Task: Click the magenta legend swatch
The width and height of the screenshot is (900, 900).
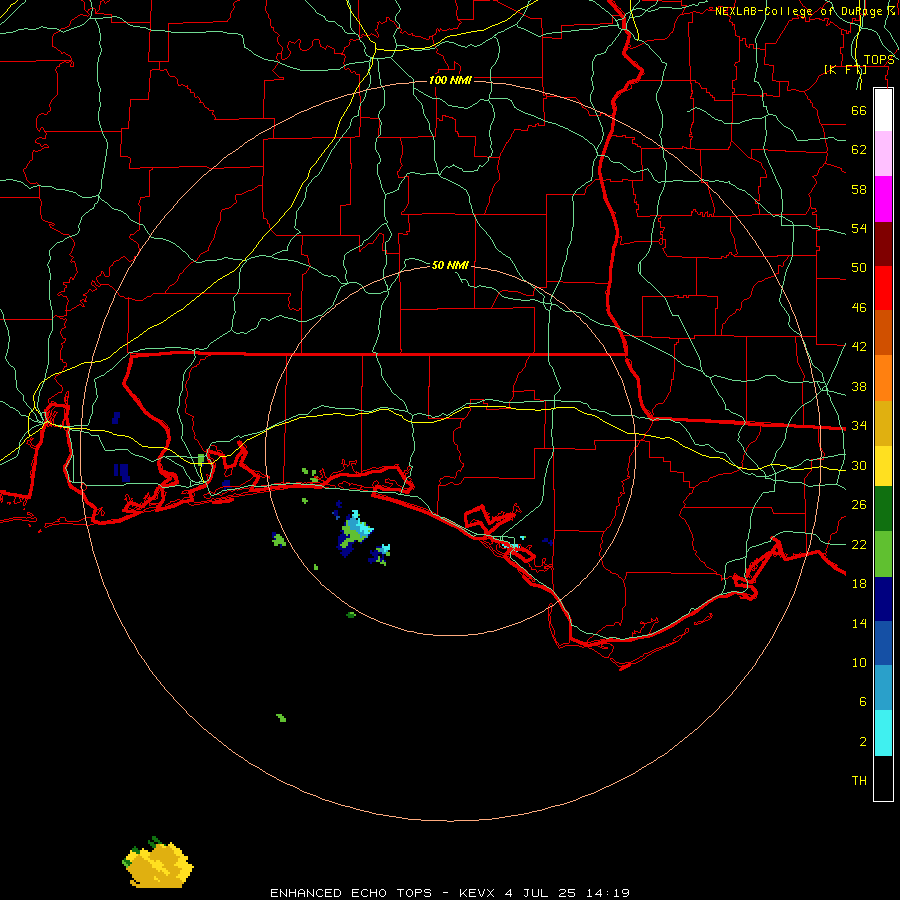Action: pyautogui.click(x=883, y=199)
